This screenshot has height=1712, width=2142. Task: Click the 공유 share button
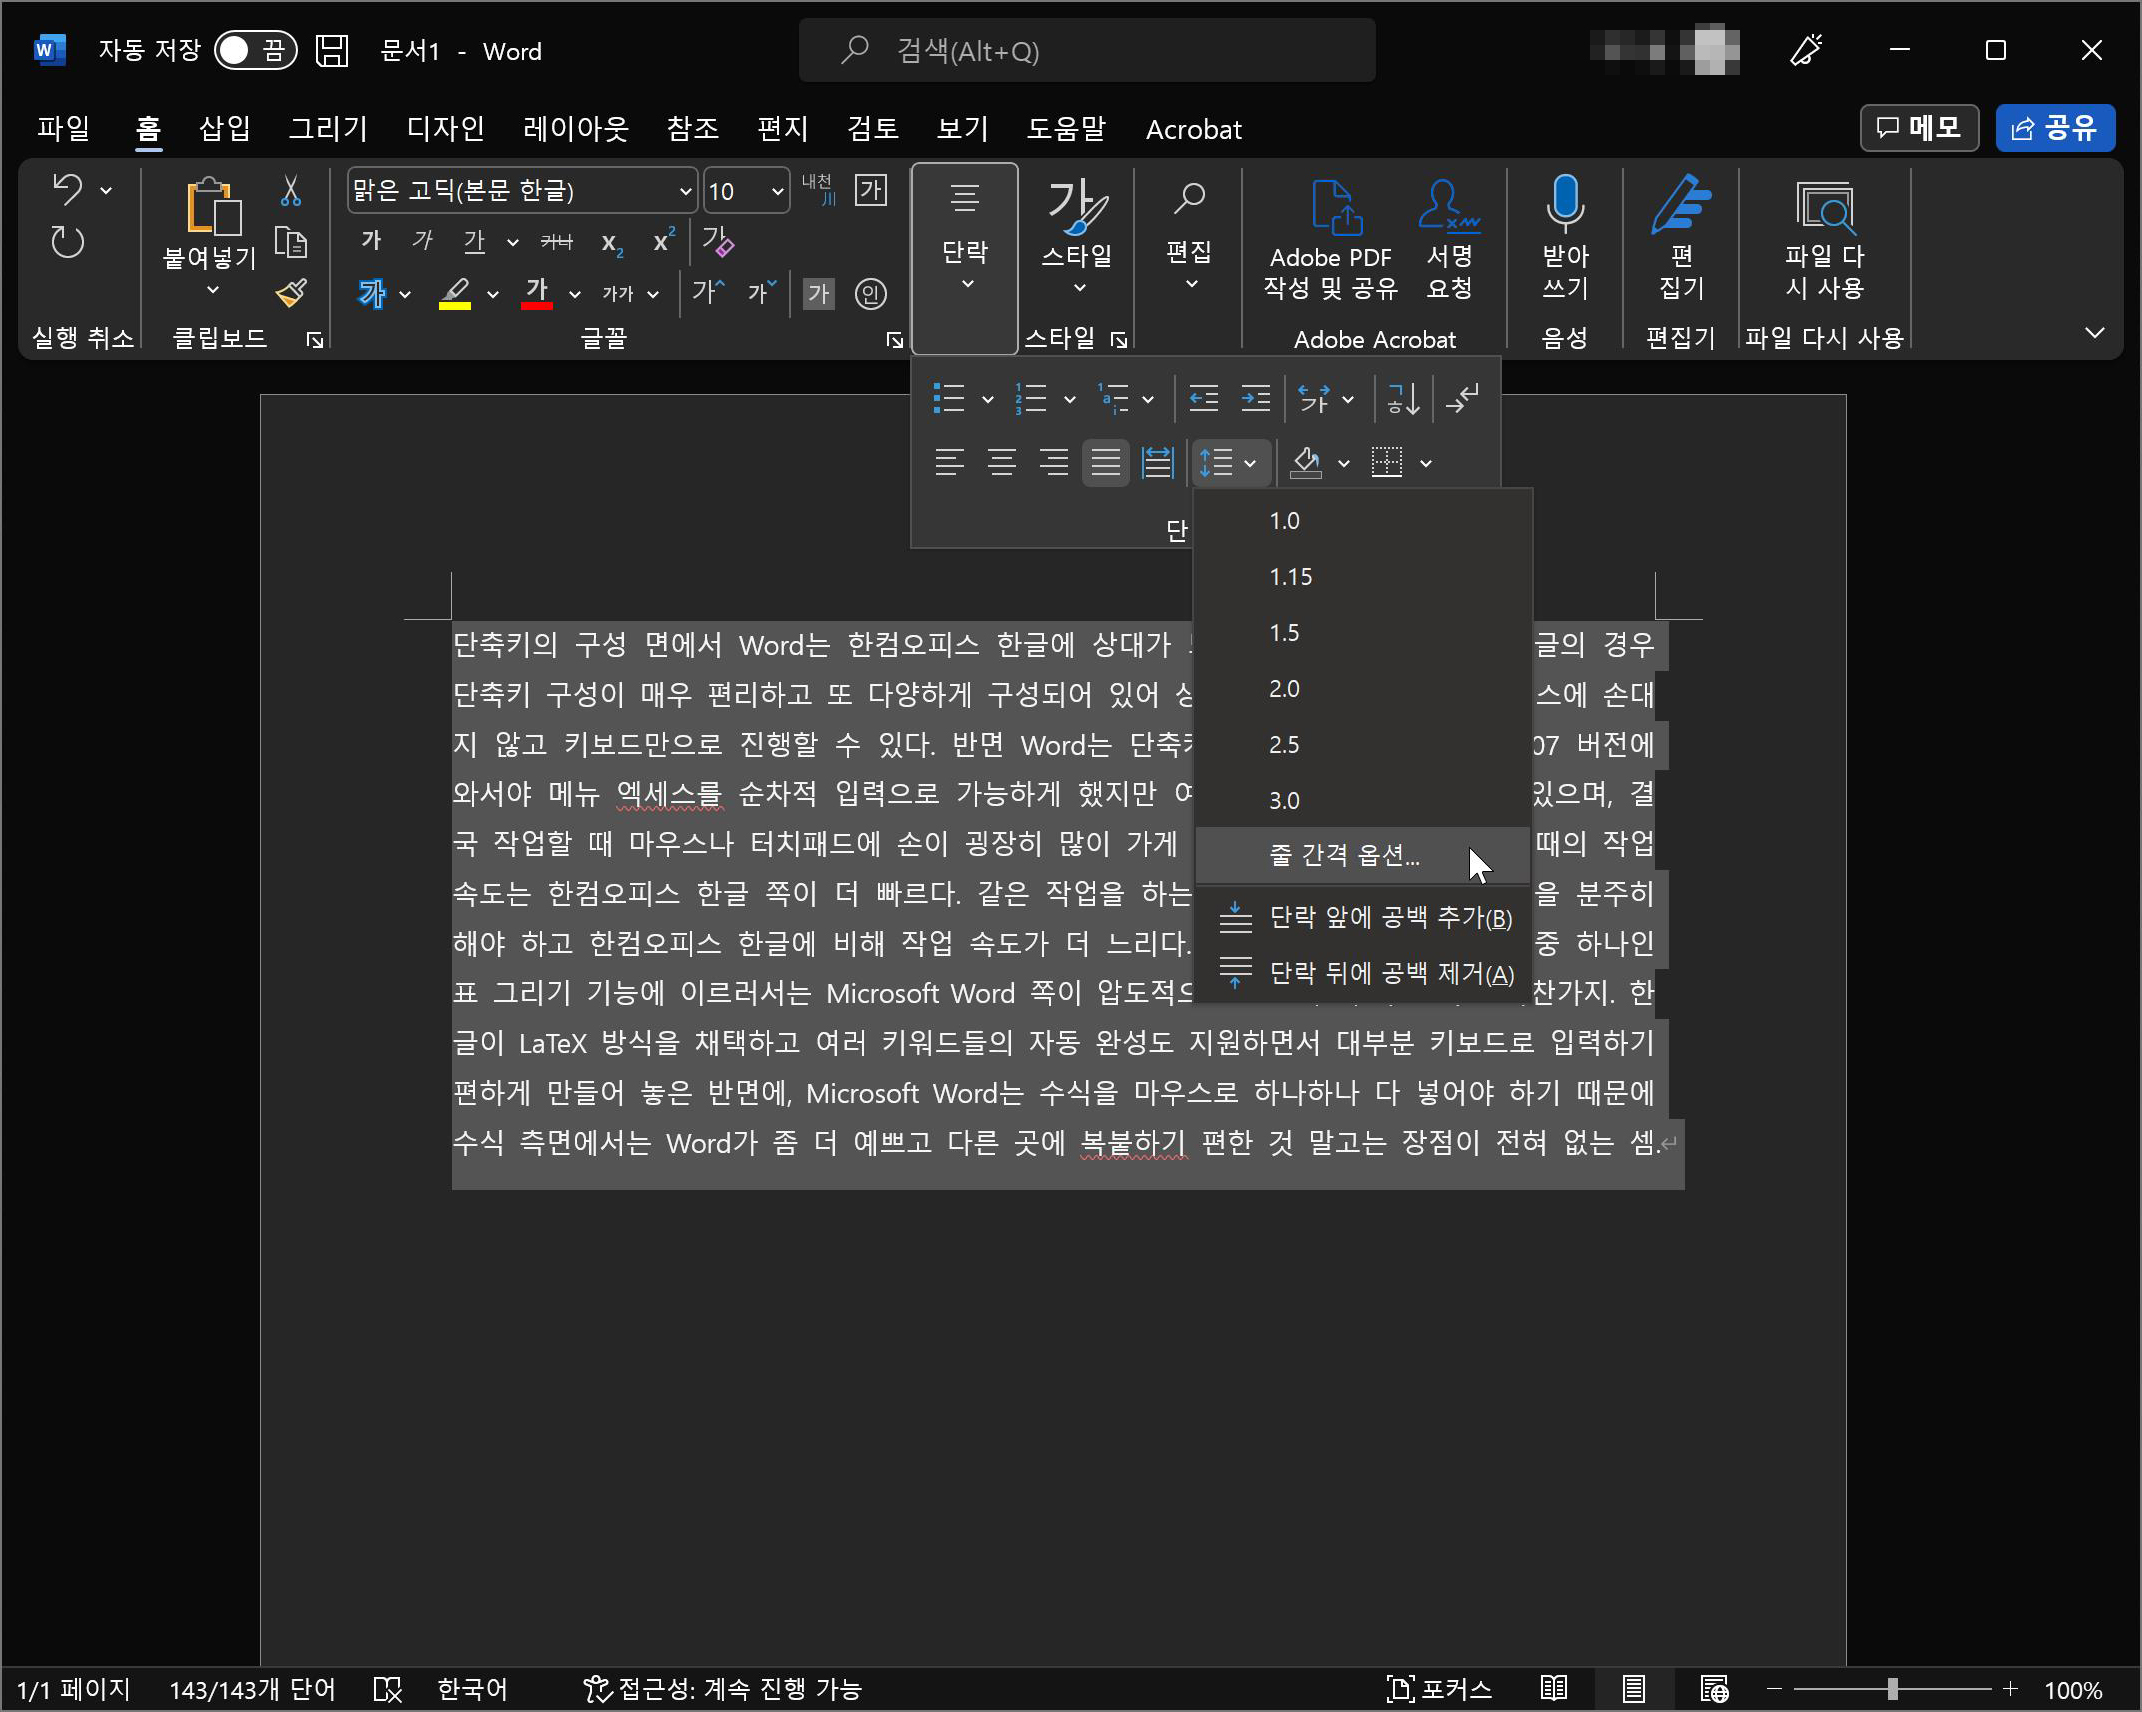pyautogui.click(x=2054, y=128)
